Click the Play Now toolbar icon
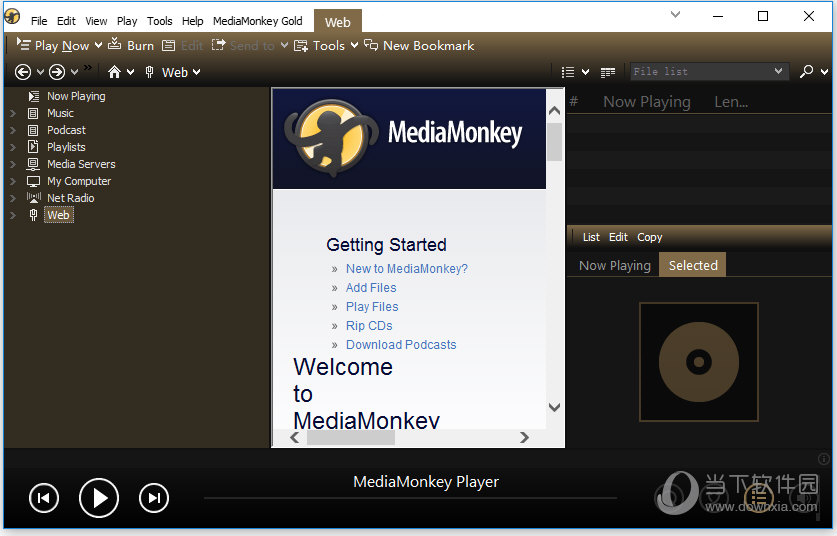Viewport: 837px width, 536px height. pyautogui.click(x=23, y=44)
